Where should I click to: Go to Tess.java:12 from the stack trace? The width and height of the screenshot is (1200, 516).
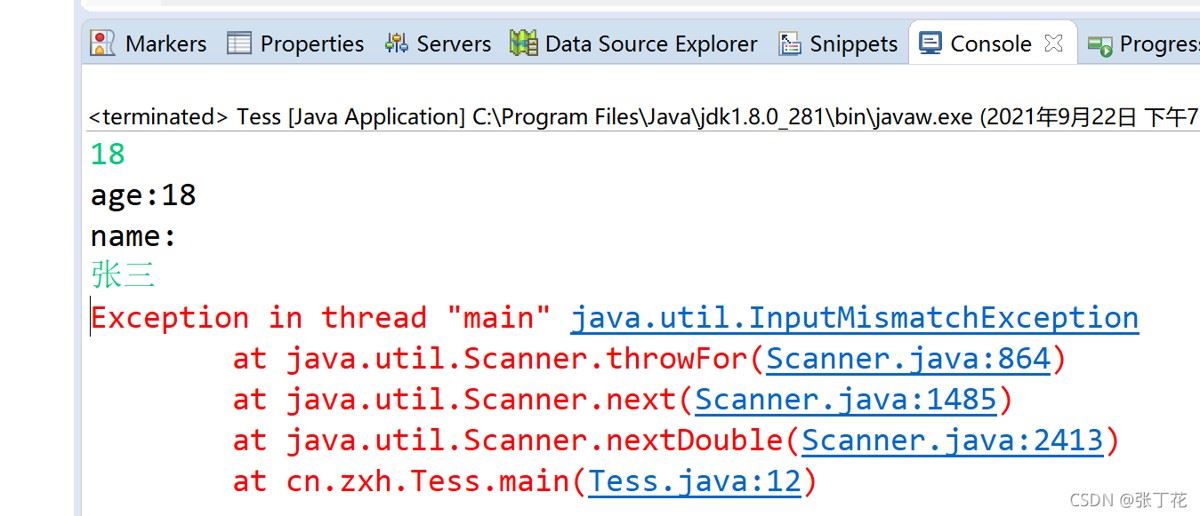click(x=694, y=482)
